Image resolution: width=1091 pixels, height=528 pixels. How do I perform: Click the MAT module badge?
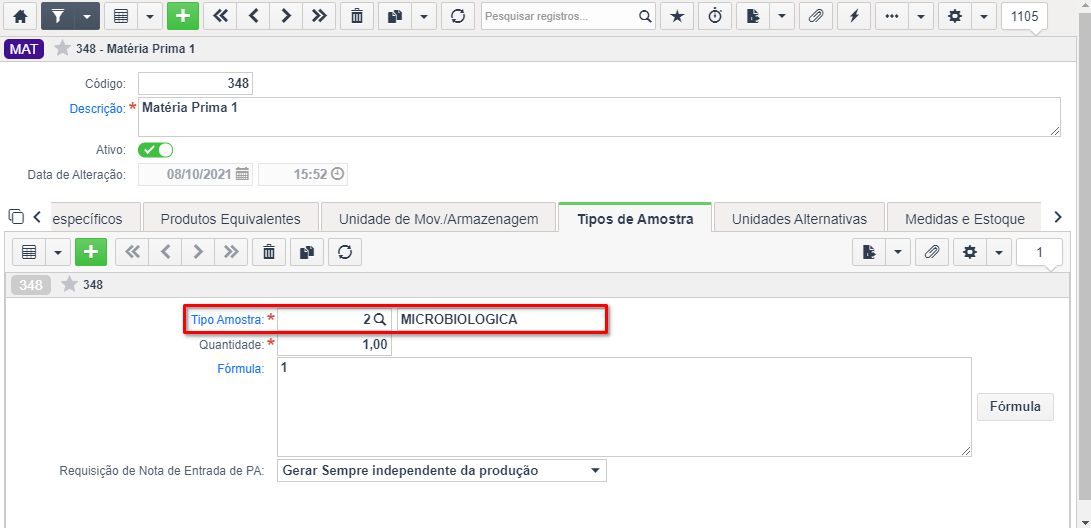[x=24, y=49]
